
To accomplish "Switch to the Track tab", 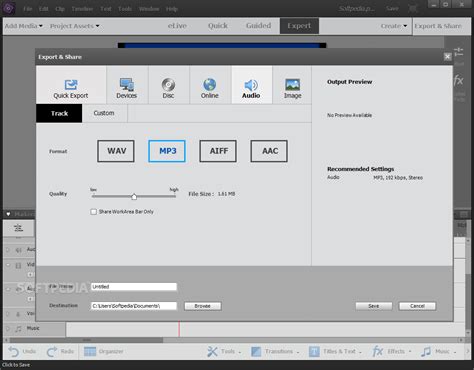I will pyautogui.click(x=59, y=113).
